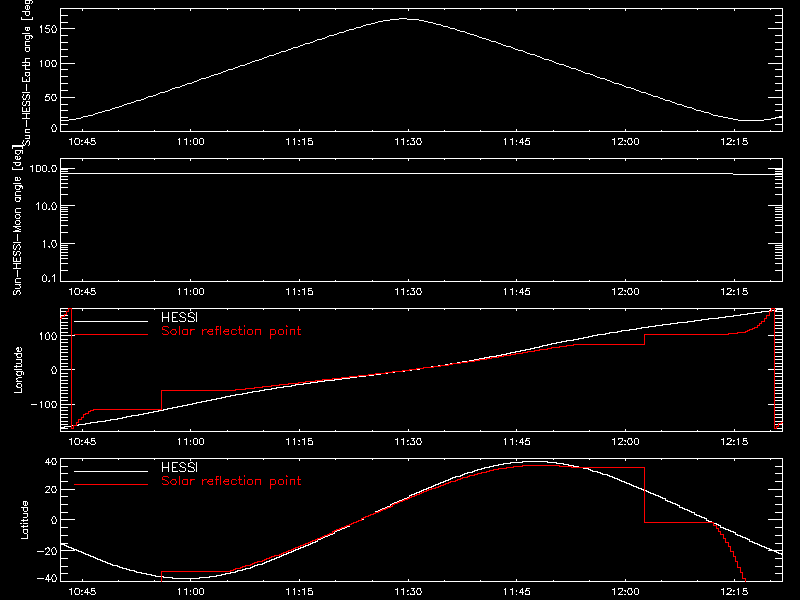Click red legend line sample in Longitude plot
This screenshot has height=600, width=800.
[111, 335]
